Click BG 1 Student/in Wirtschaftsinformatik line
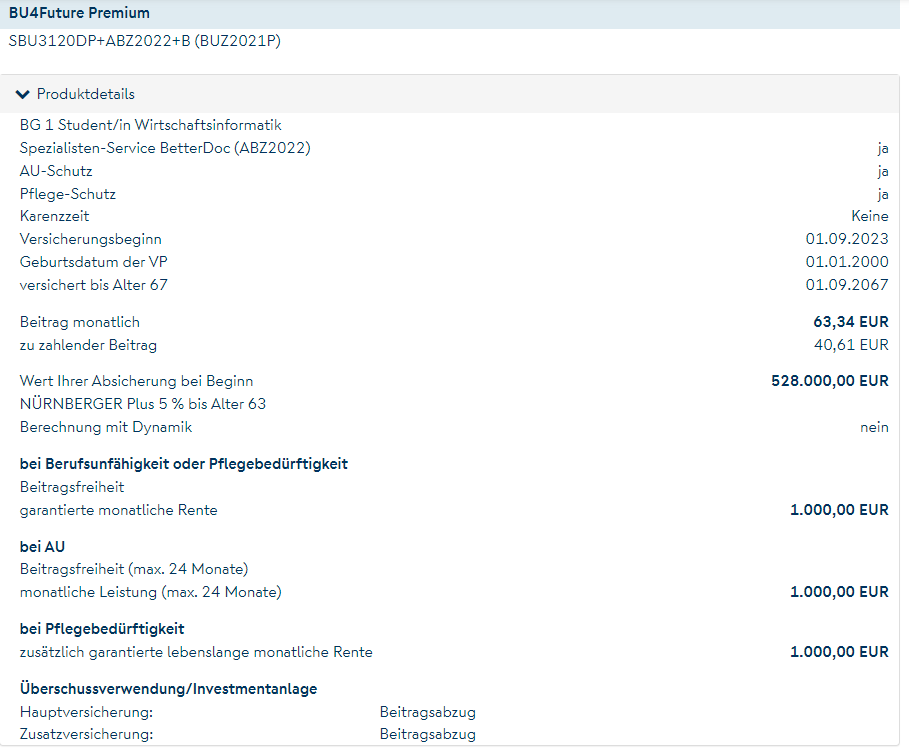Screen dimensions: 909x748 click(150, 125)
